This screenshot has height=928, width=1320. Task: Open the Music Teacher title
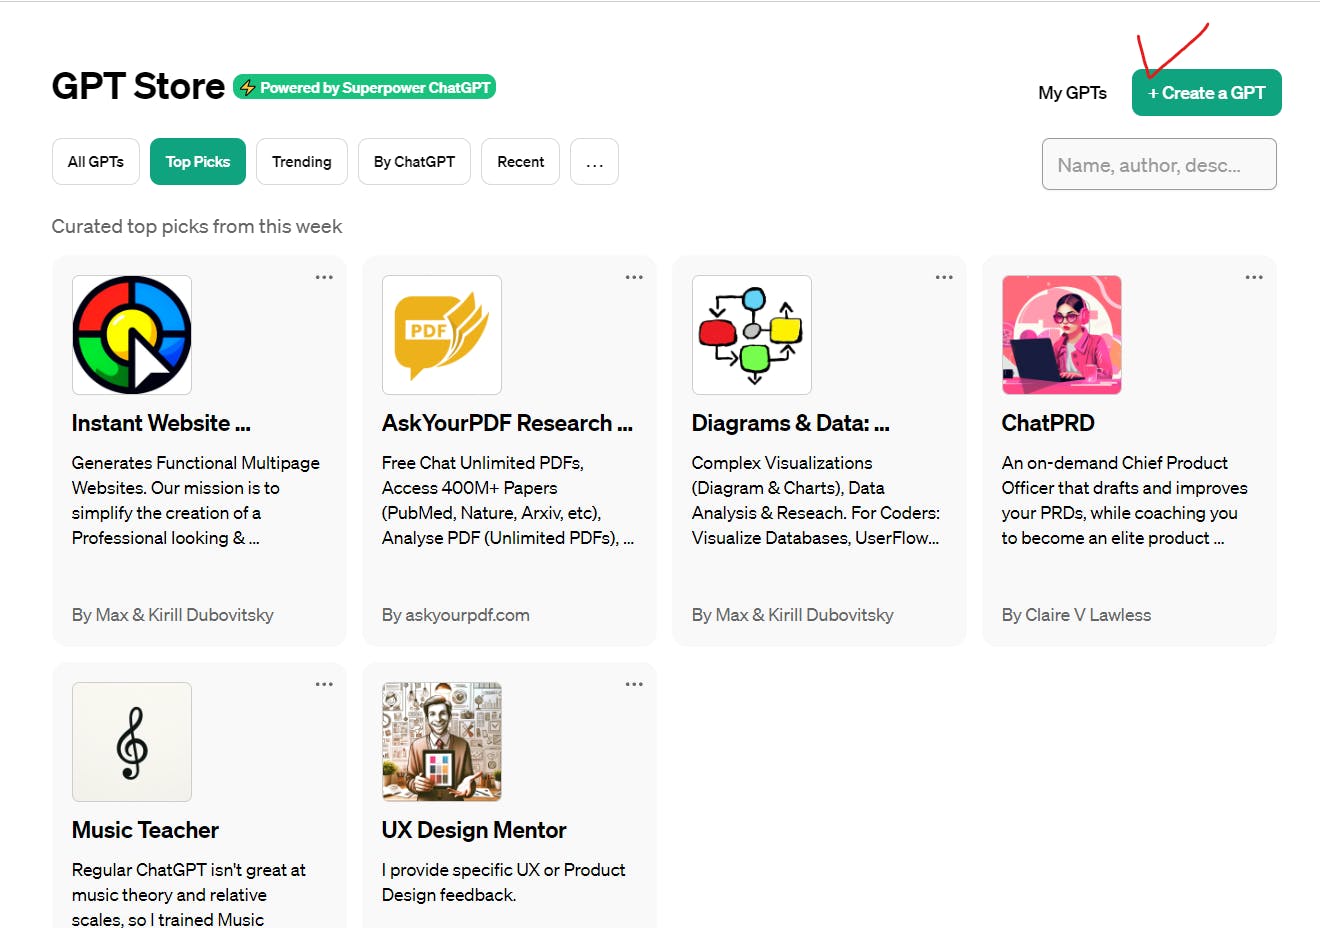pos(145,830)
